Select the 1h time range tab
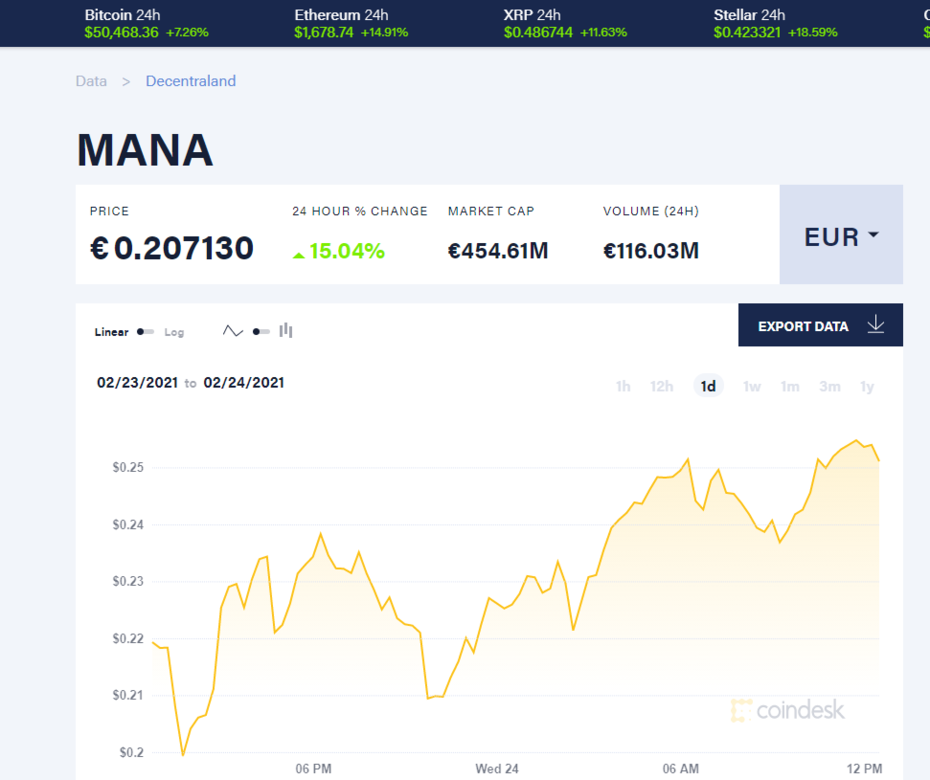Screen dimensions: 930x780 [623, 386]
